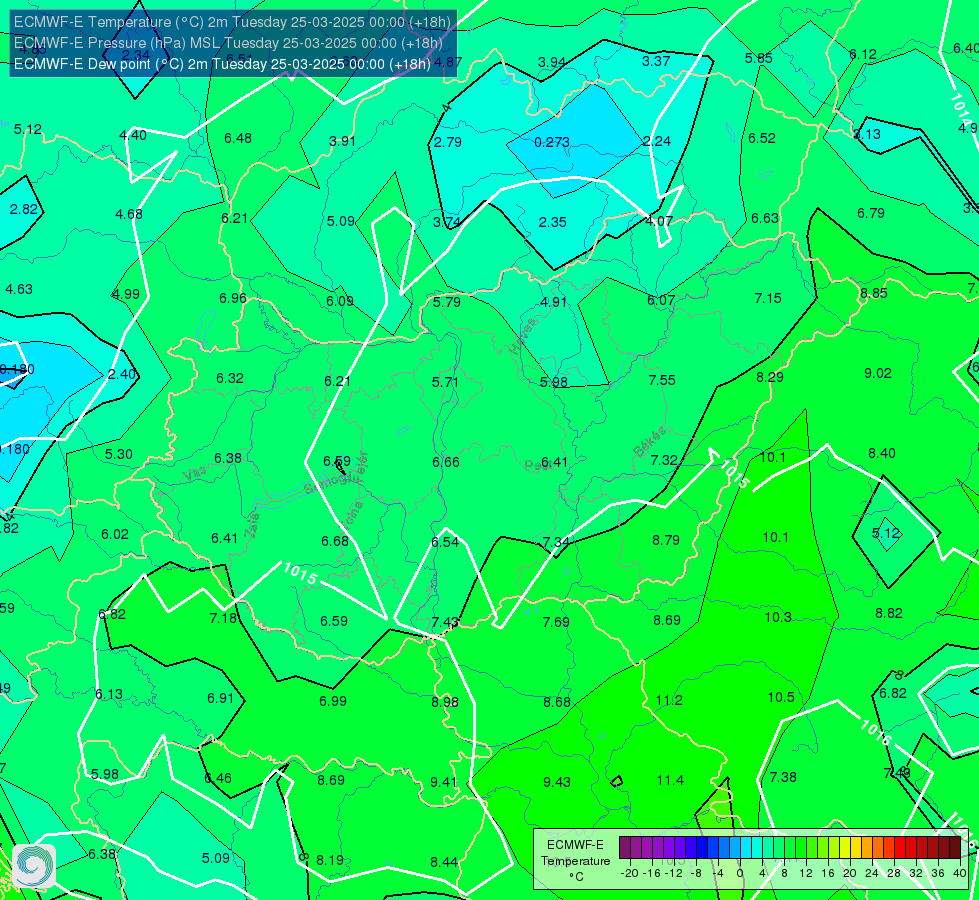Select the ECMWF-E Pressure MSL layer label

click(x=229, y=43)
